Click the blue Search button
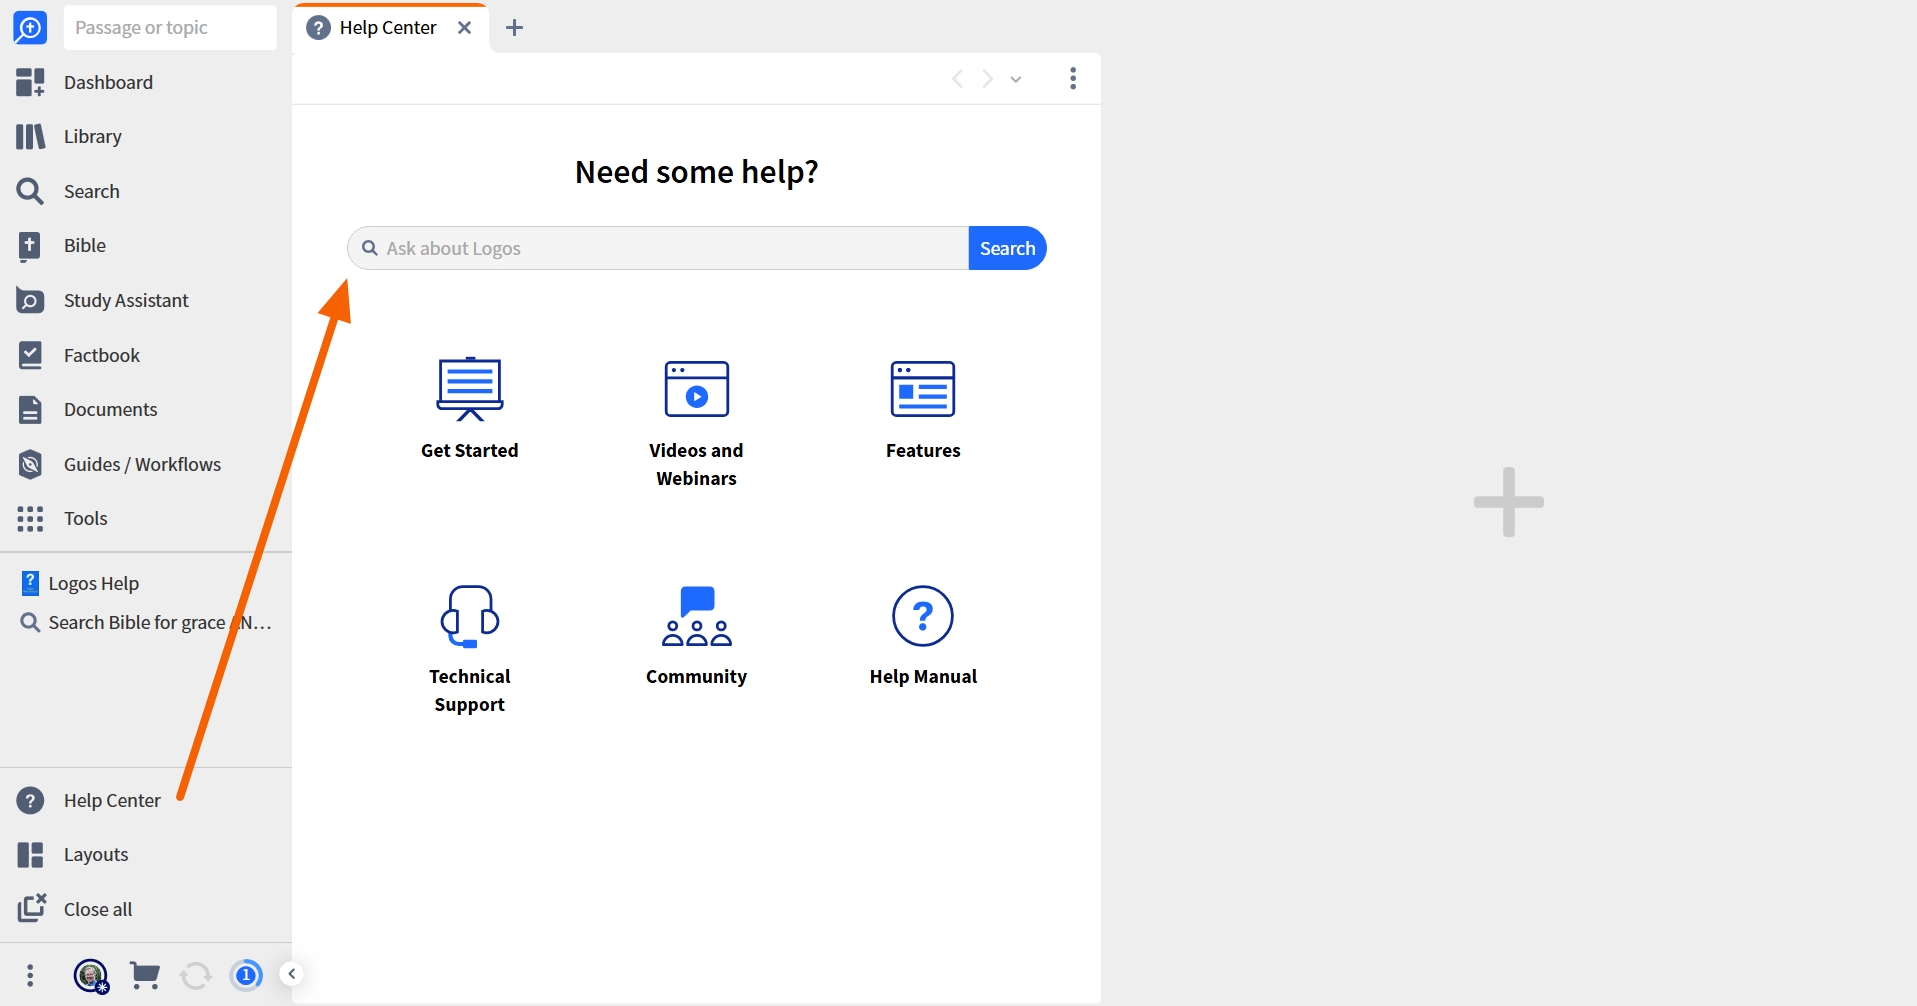 (x=1007, y=248)
